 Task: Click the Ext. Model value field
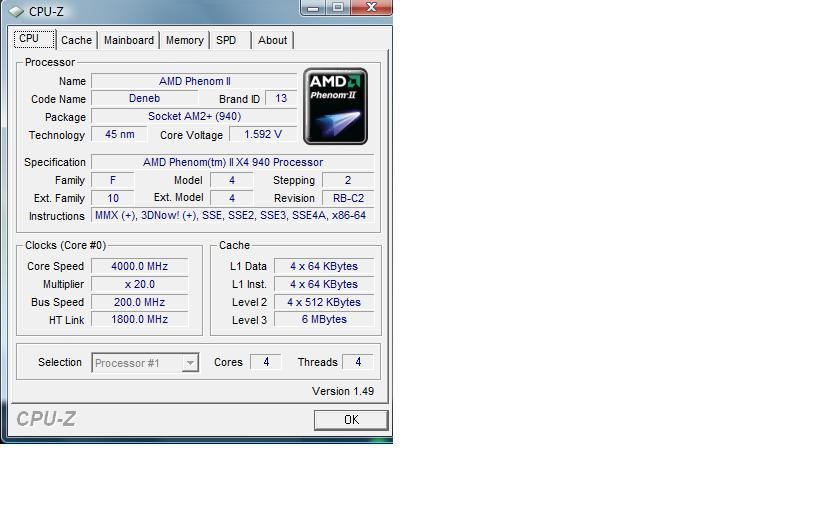tap(231, 198)
